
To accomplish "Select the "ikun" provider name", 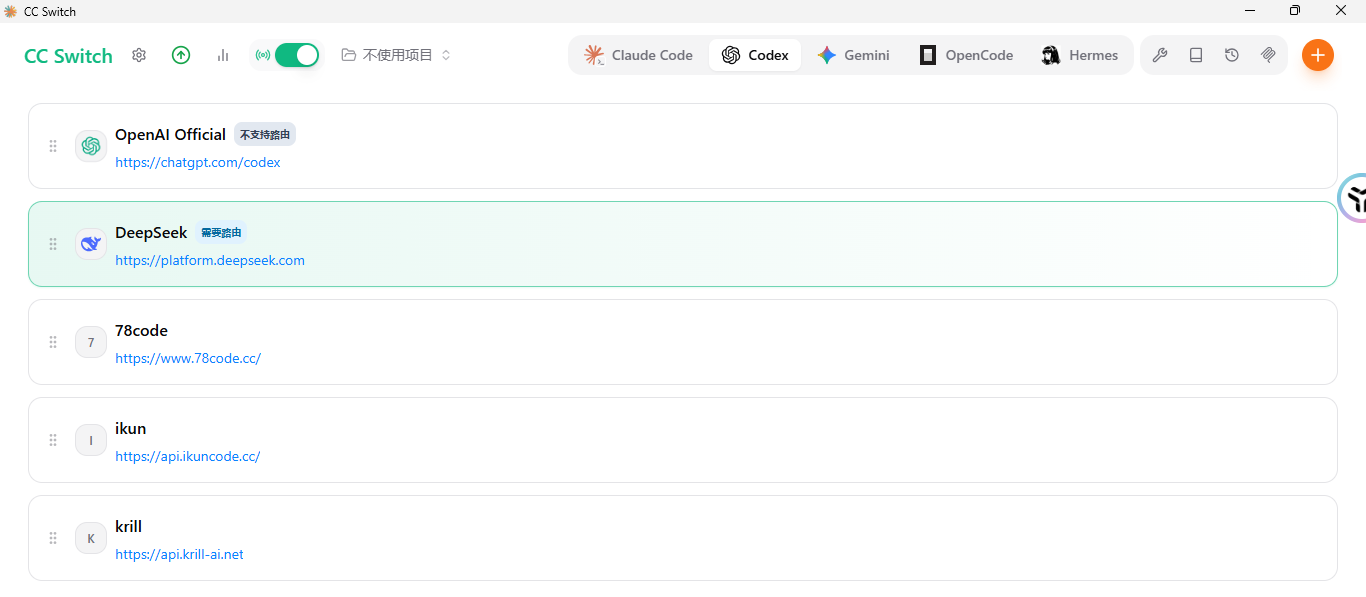I will 131,428.
